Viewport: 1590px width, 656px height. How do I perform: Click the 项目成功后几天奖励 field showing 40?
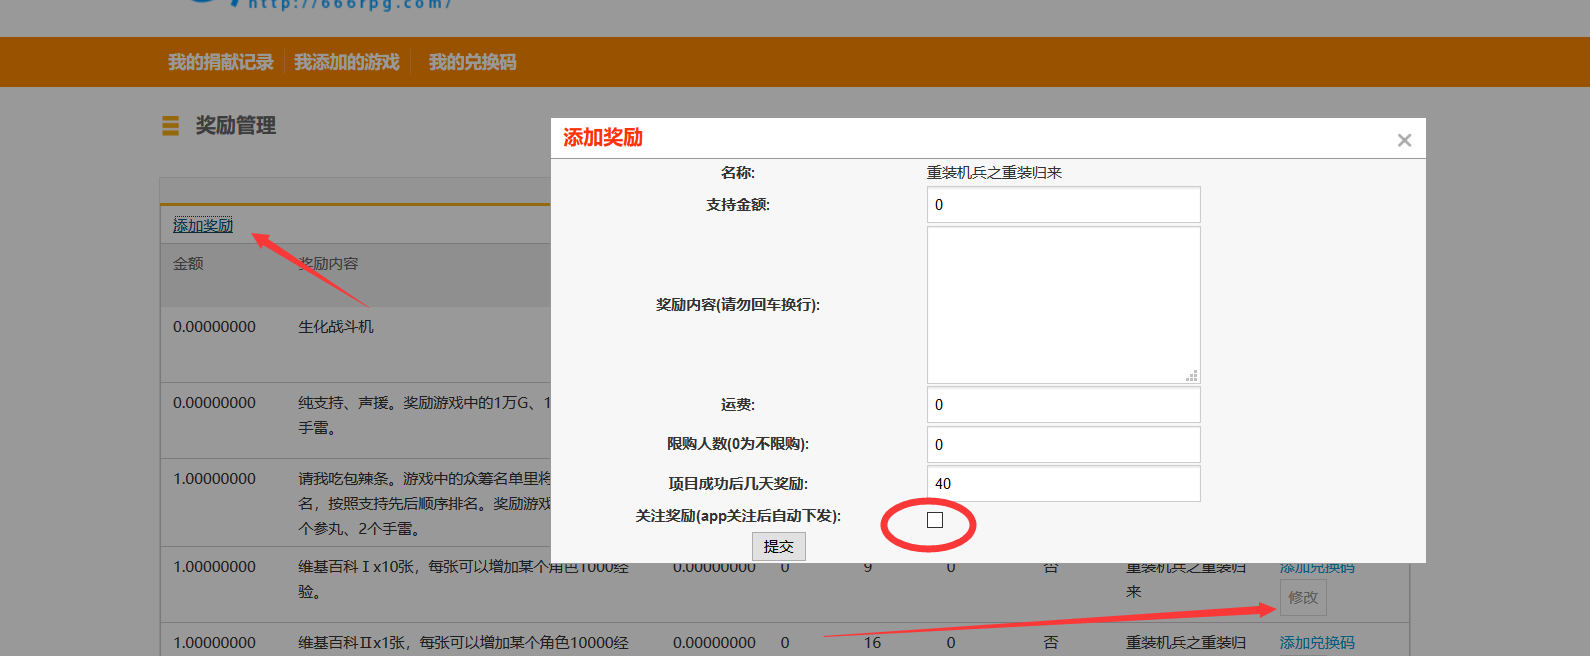[1063, 483]
